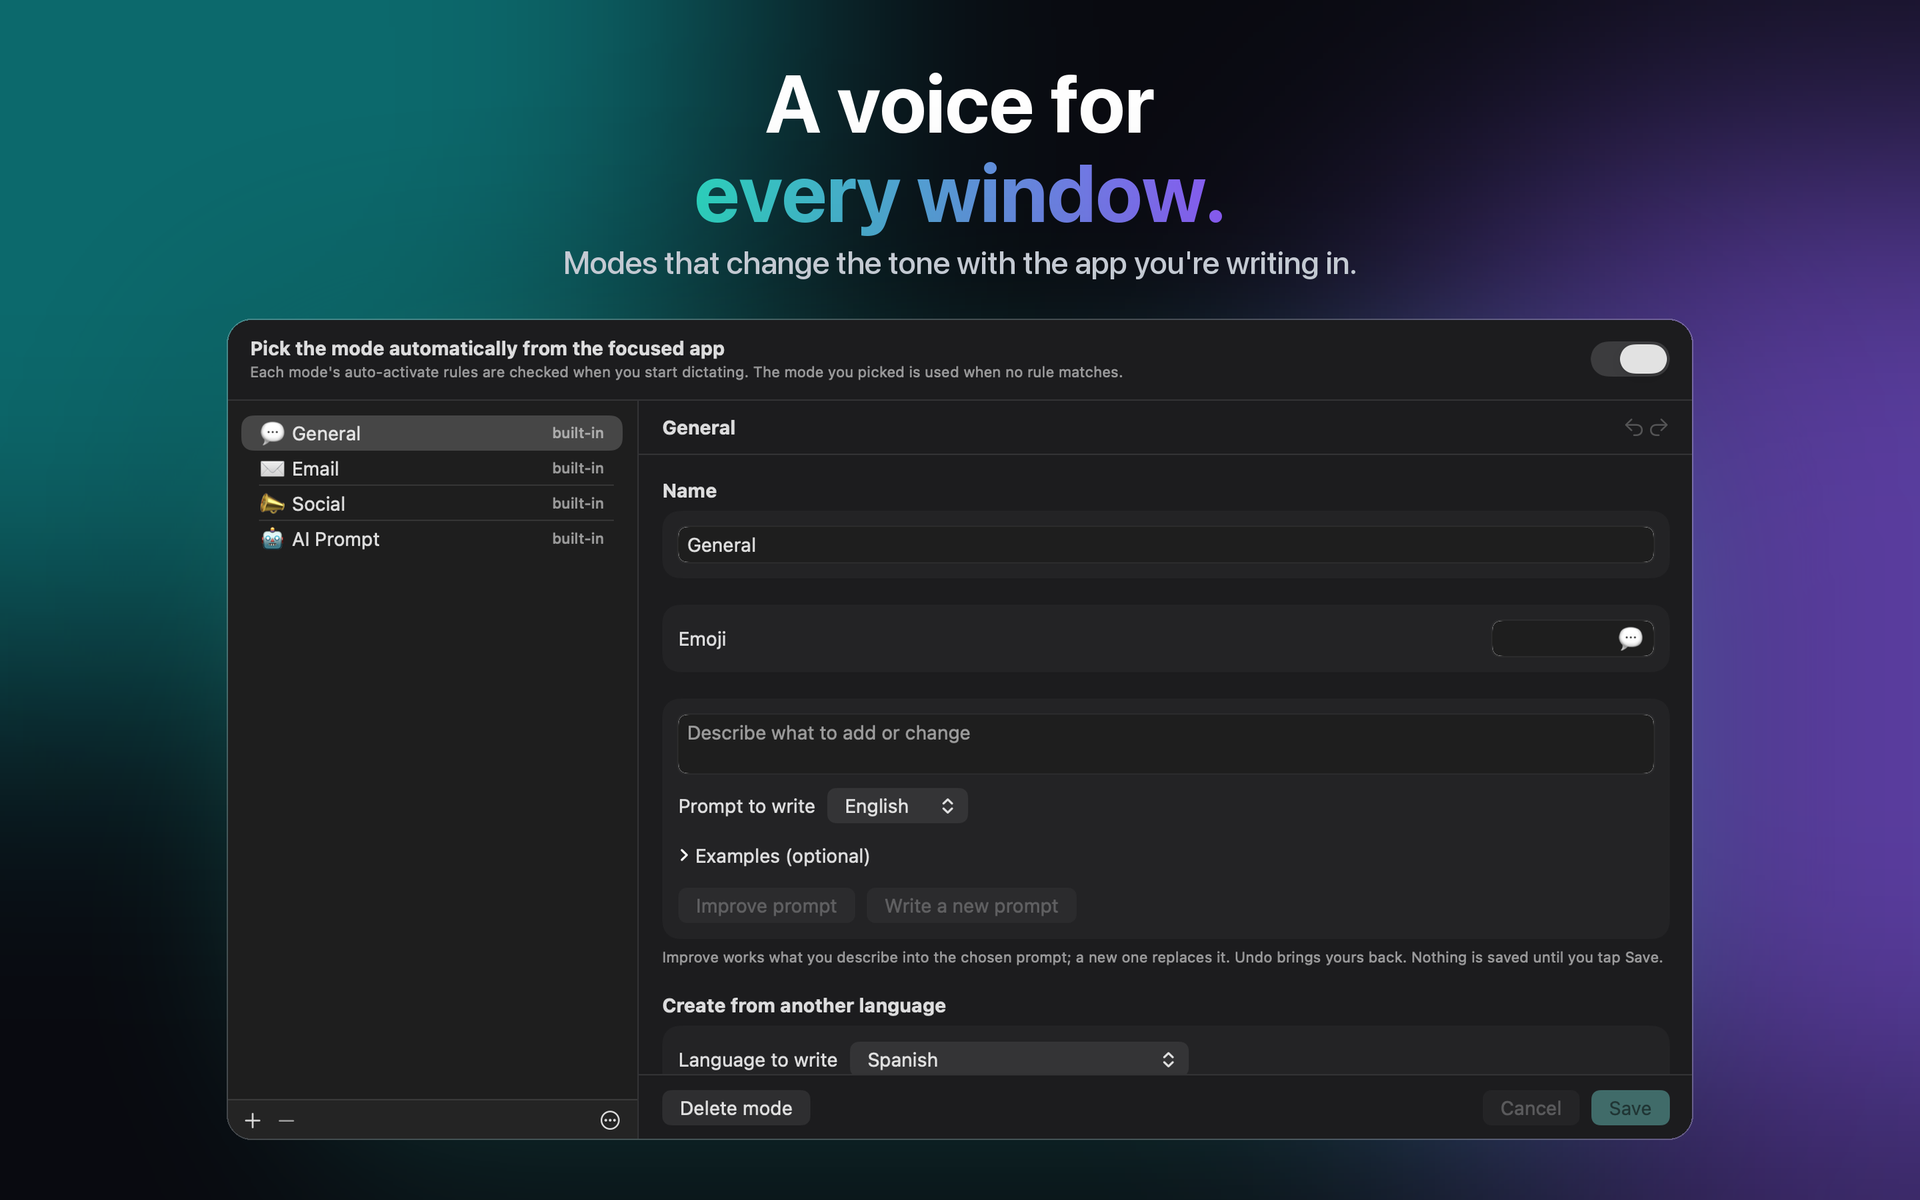
Task: Click the Cancel button
Action: pyautogui.click(x=1530, y=1108)
